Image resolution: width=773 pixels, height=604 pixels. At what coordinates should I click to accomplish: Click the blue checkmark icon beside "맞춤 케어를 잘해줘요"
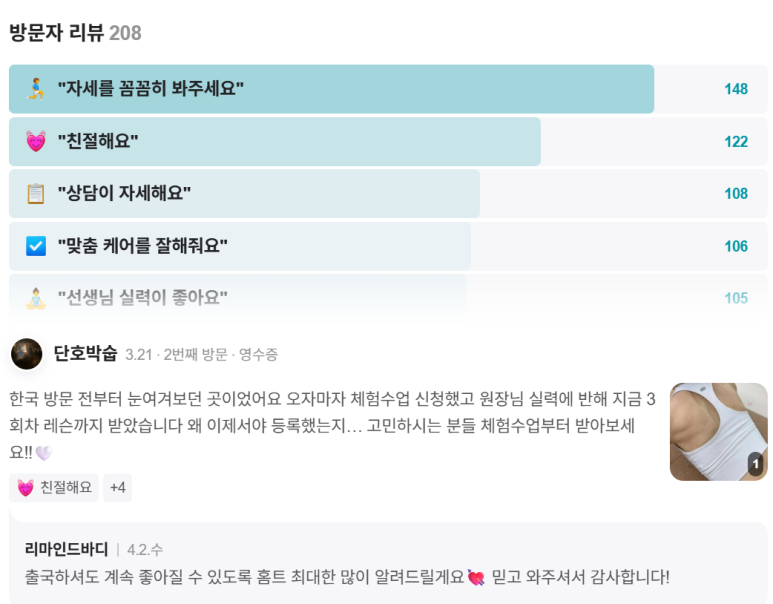click(36, 246)
